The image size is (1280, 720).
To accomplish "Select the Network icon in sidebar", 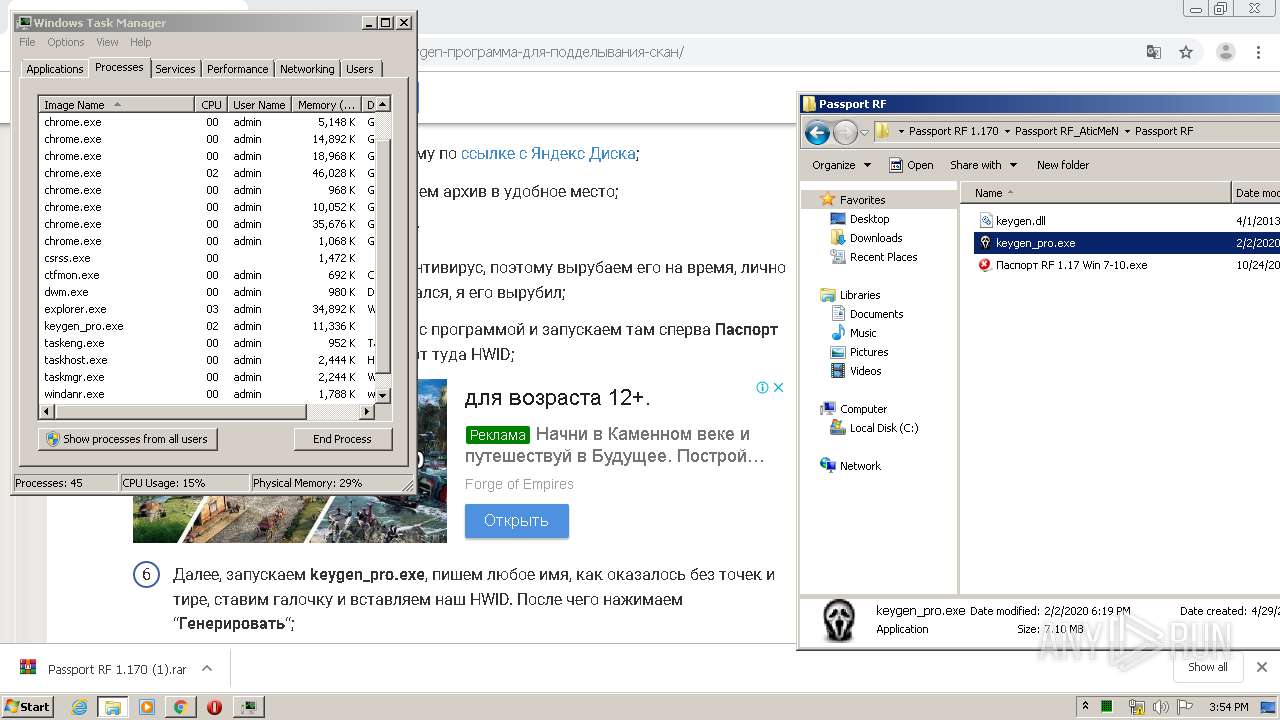I will click(x=827, y=466).
